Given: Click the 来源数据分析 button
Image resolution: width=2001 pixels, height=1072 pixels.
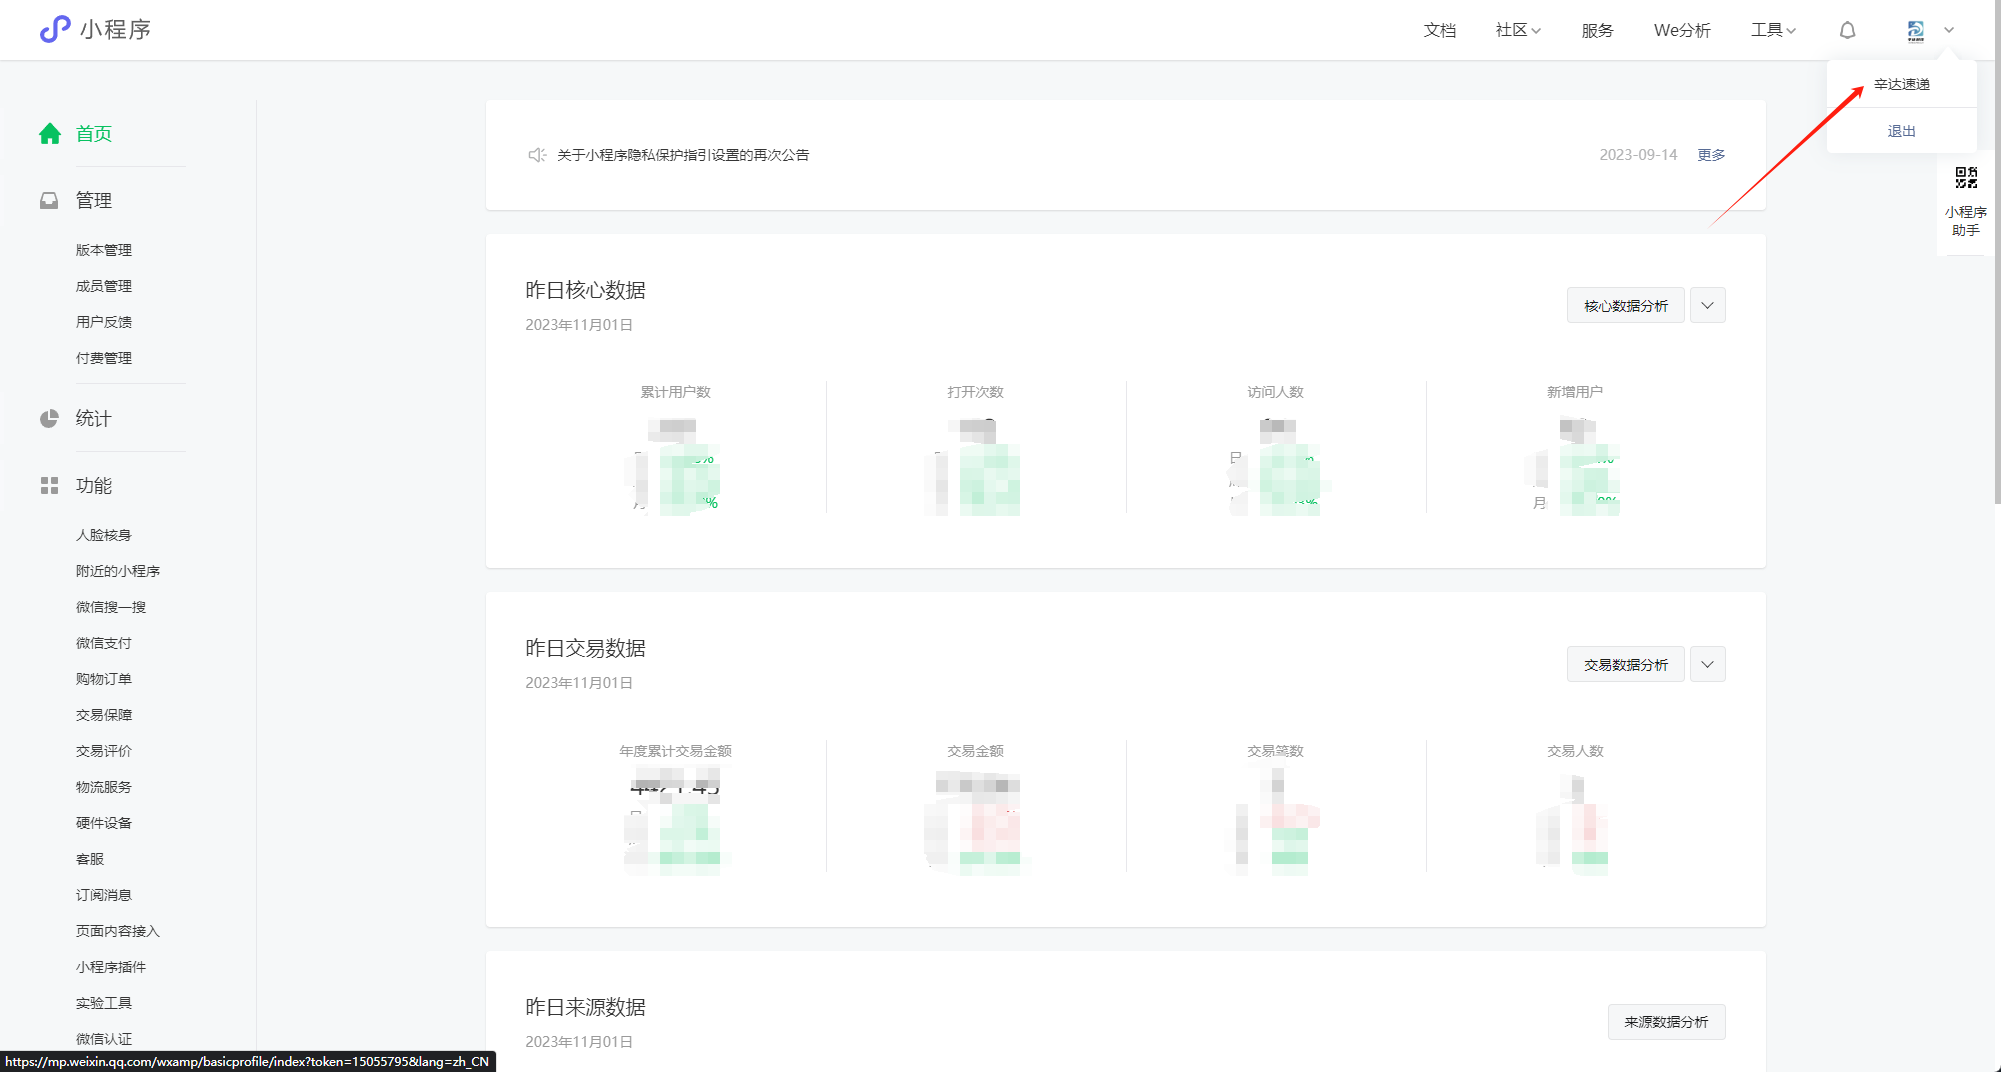Looking at the screenshot, I should coord(1666,1022).
